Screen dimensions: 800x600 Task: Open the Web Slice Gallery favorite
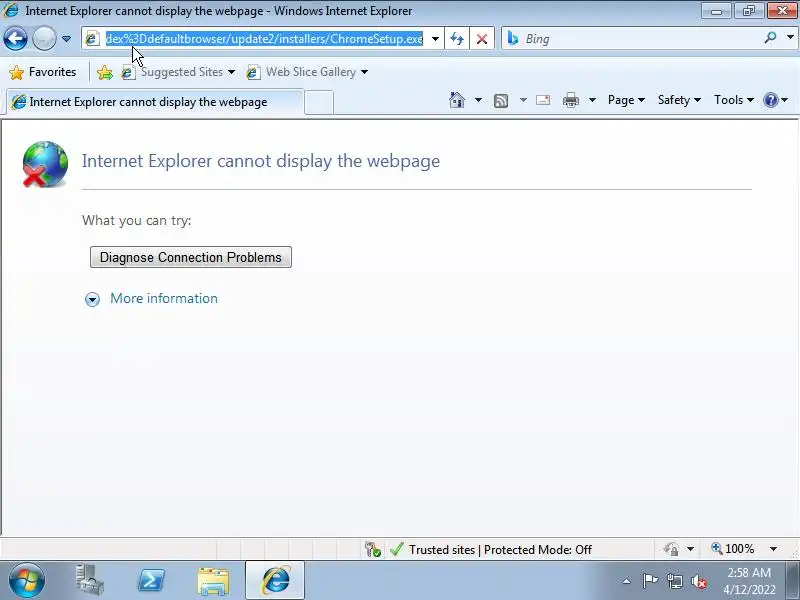point(307,72)
